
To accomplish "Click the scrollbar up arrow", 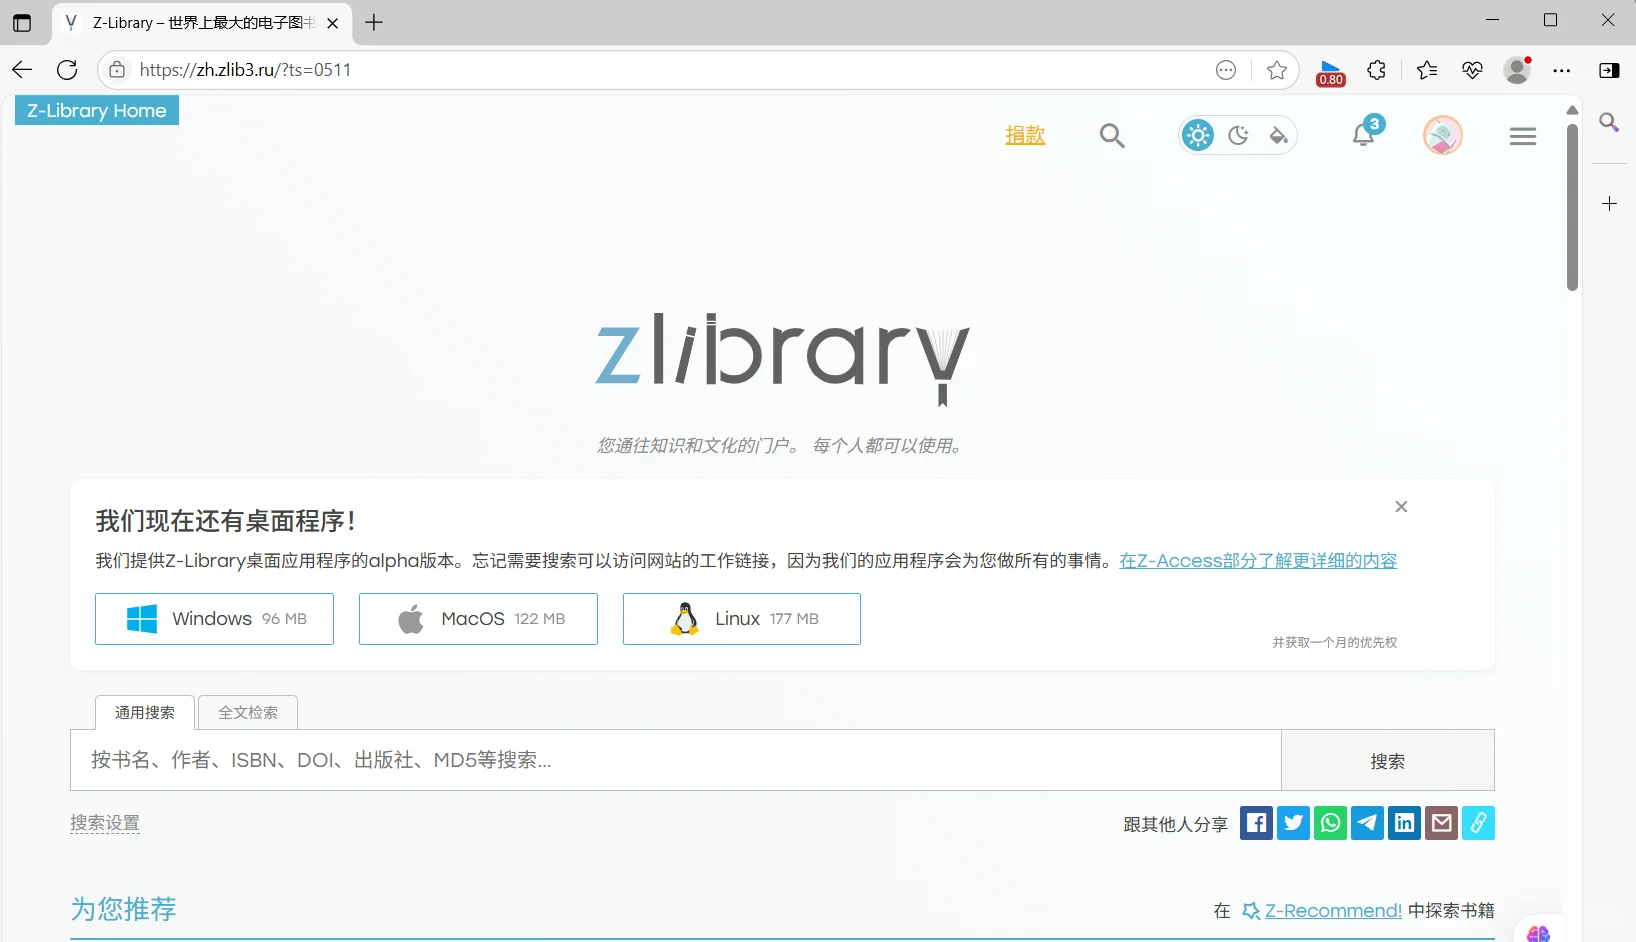I will coord(1572,109).
